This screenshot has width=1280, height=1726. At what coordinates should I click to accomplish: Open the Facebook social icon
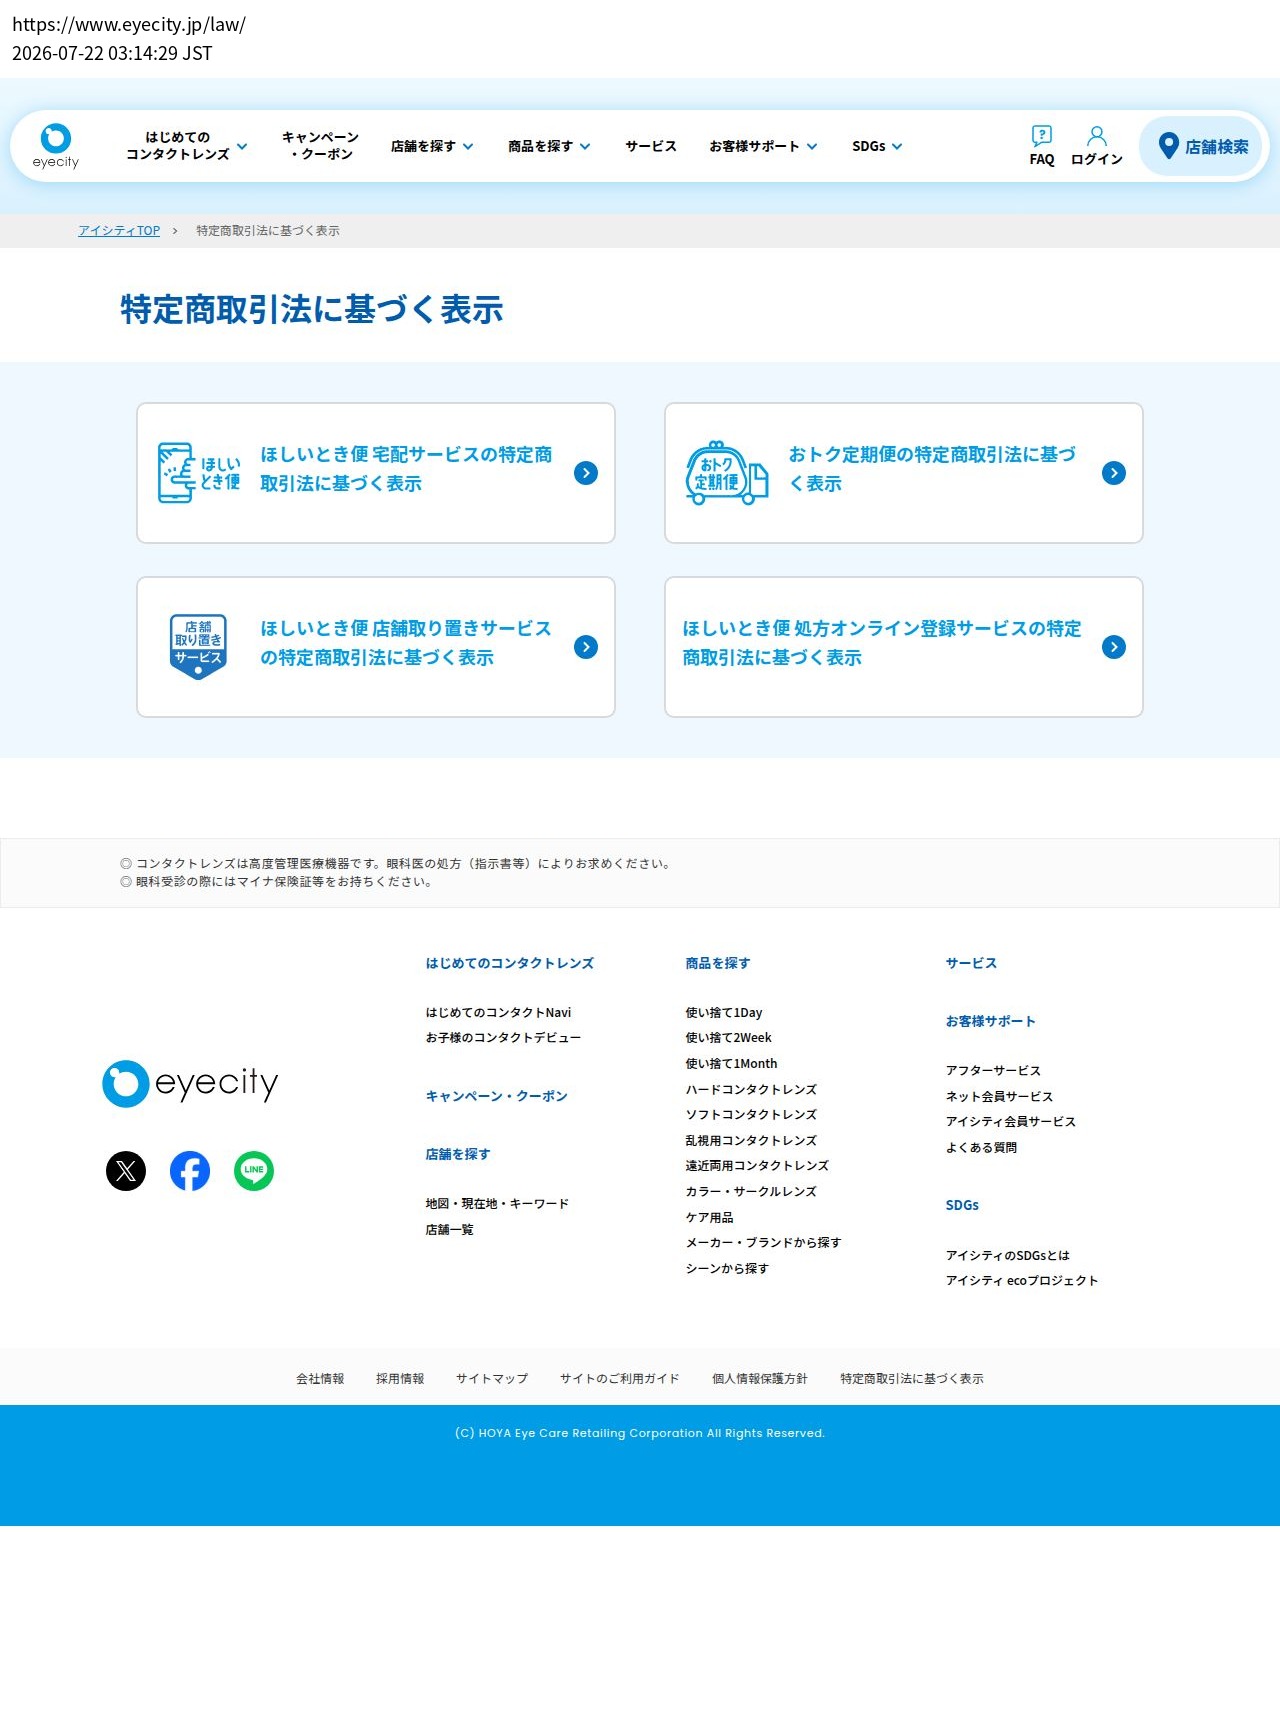click(x=190, y=1171)
